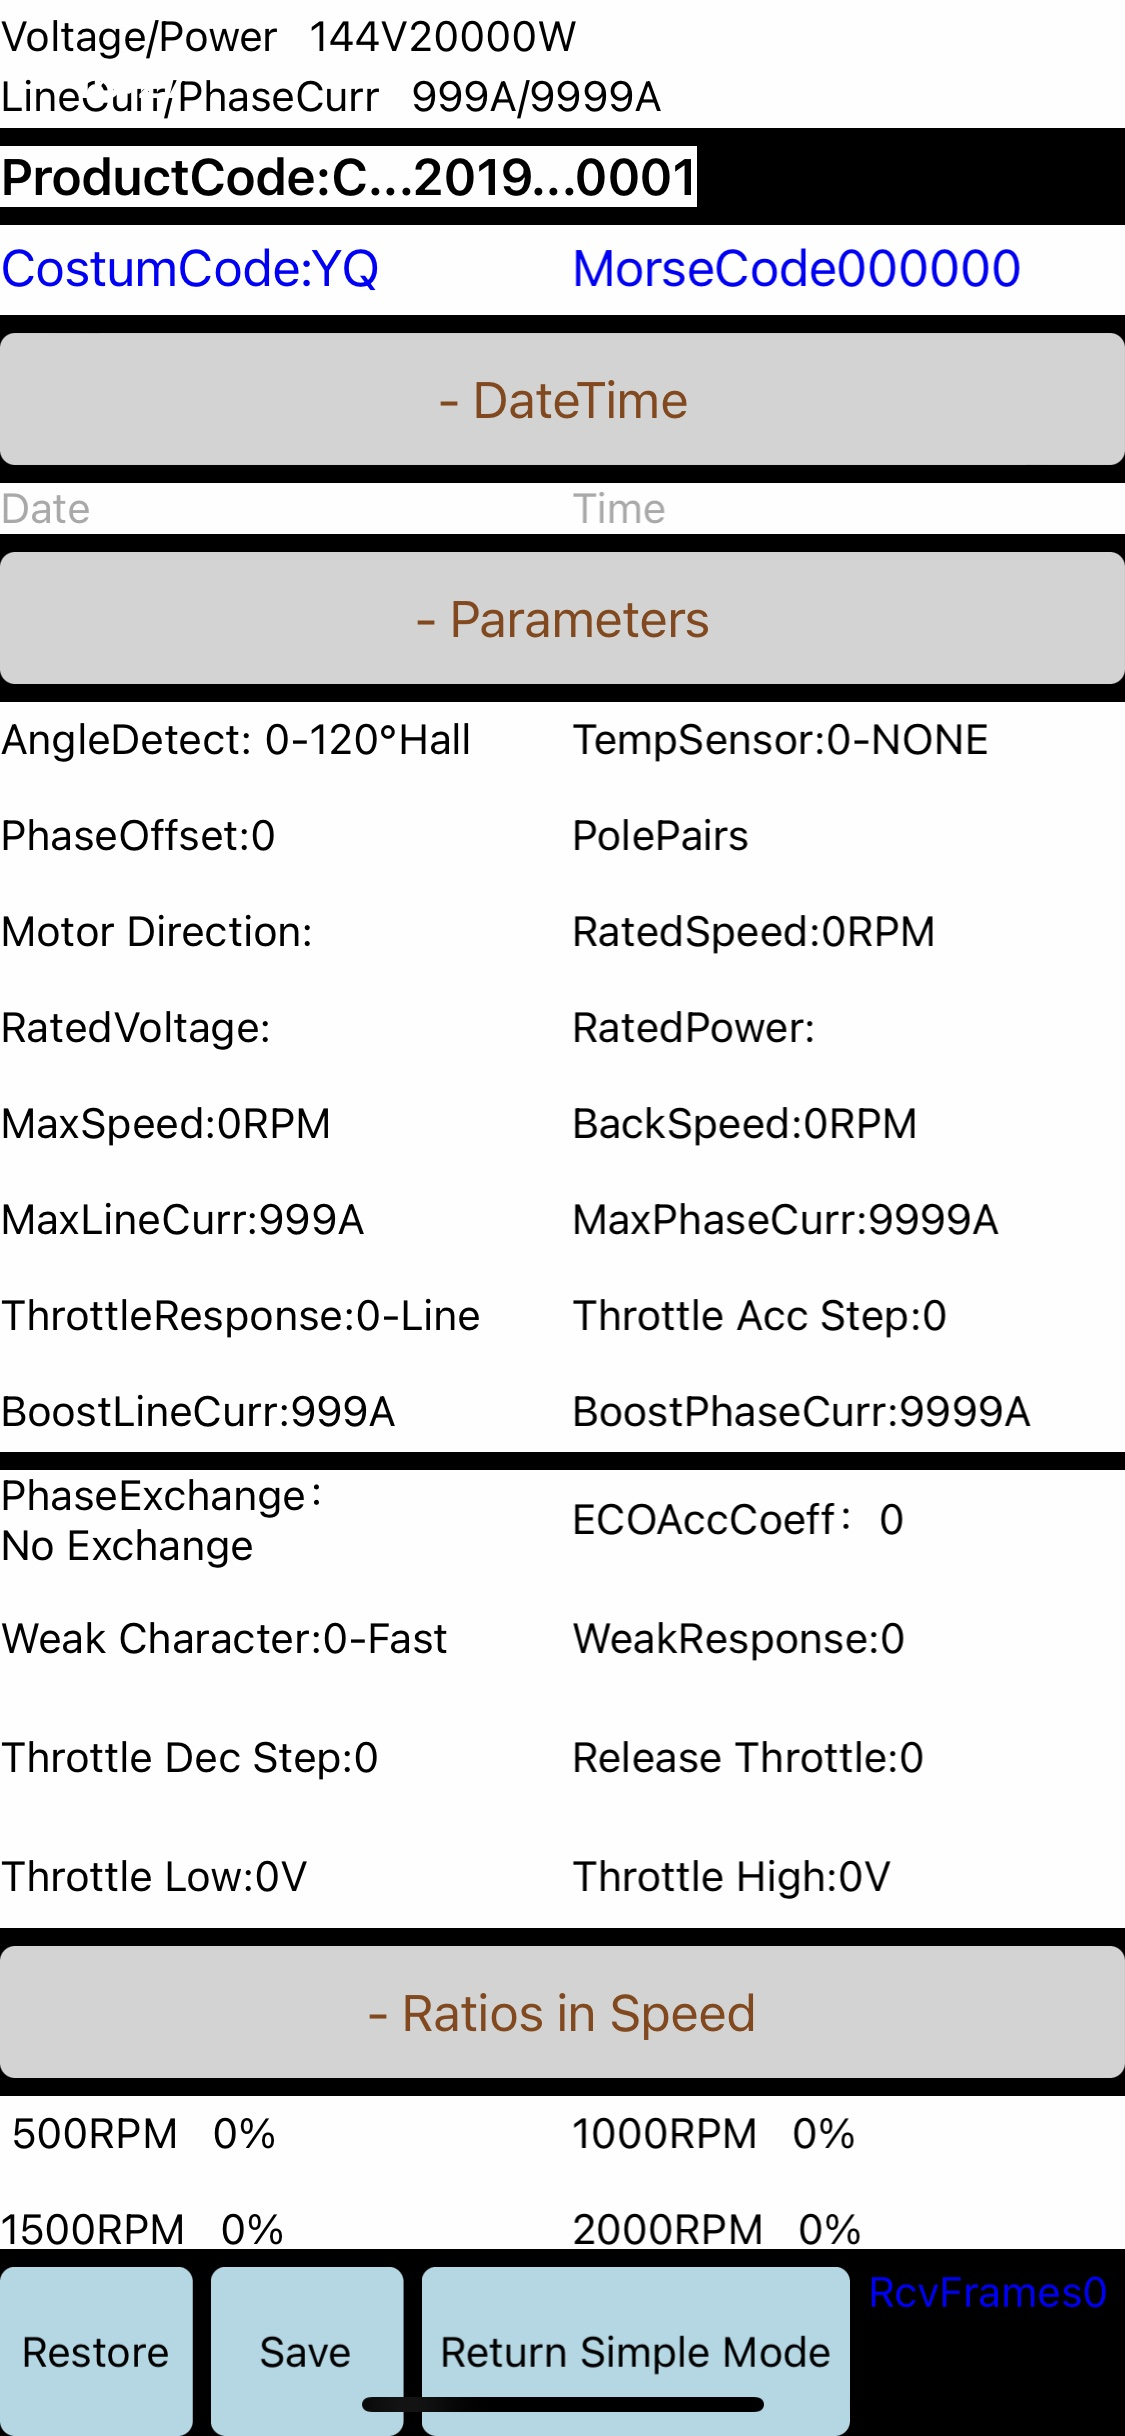The height and width of the screenshot is (2436, 1125).
Task: Open the TempSensor 0-NONE option
Action: pyautogui.click(x=780, y=740)
